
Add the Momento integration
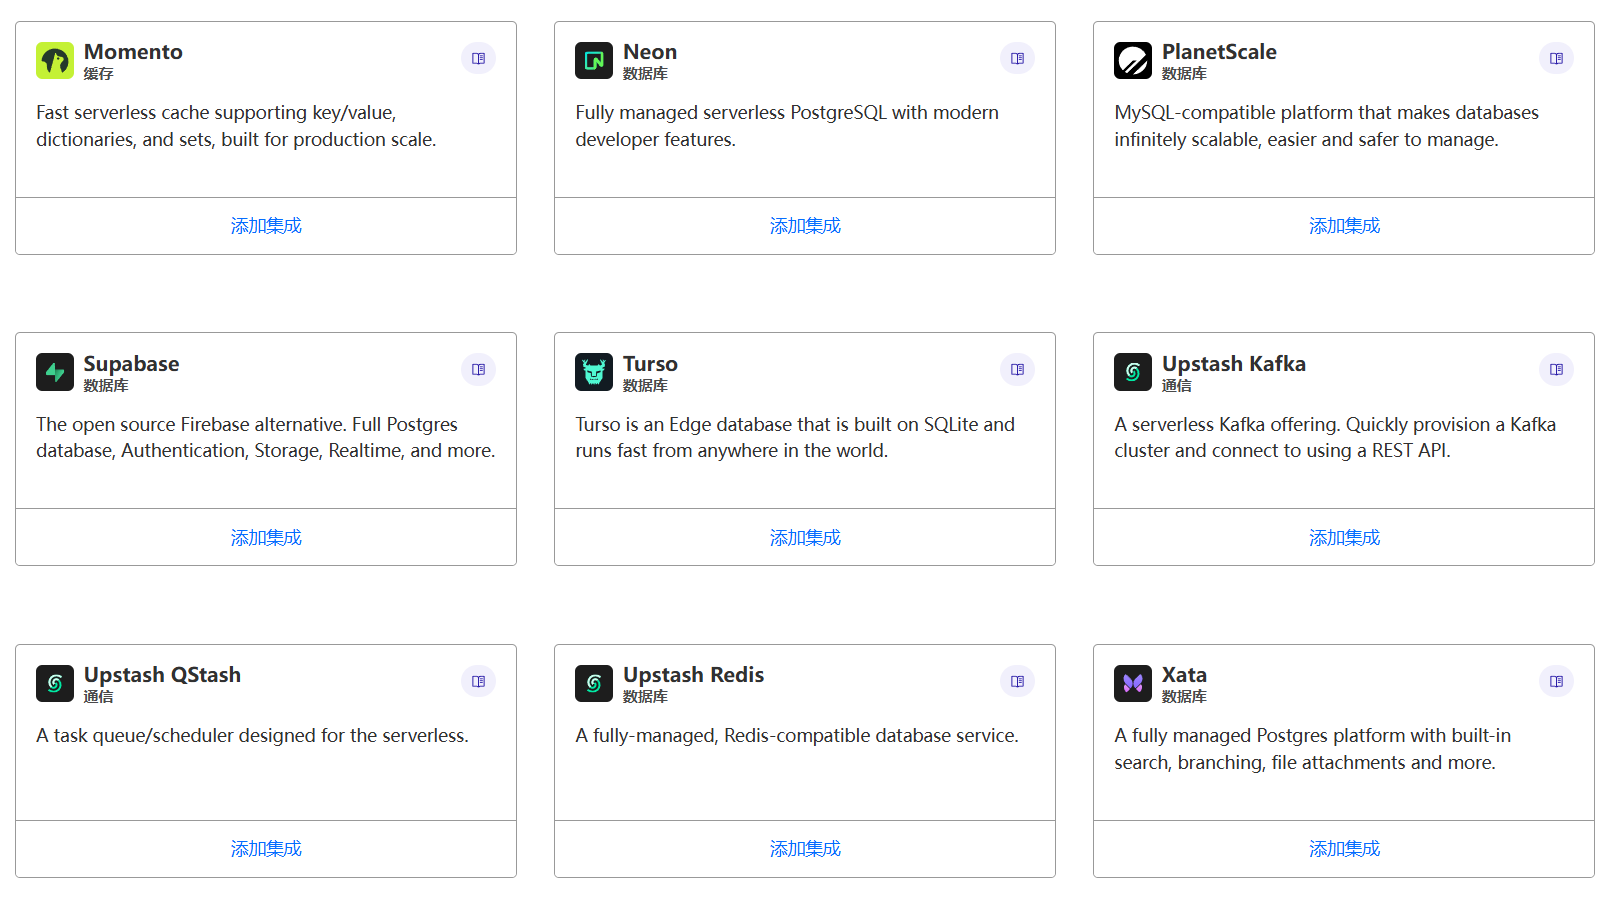pyautogui.click(x=266, y=226)
